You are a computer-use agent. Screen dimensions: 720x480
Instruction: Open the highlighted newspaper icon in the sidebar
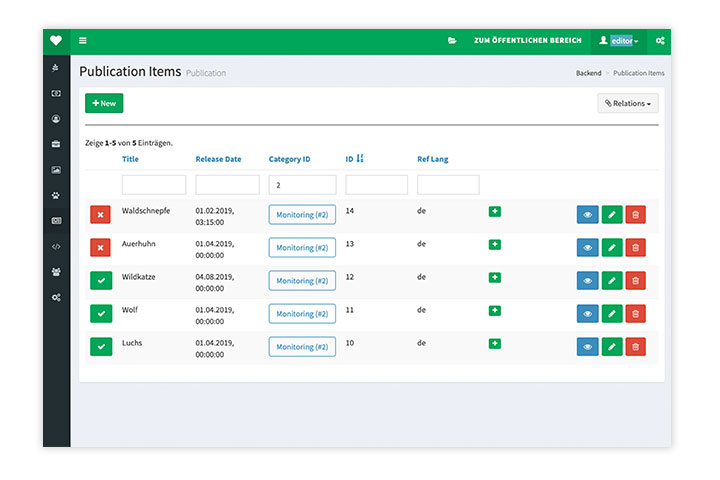(56, 221)
